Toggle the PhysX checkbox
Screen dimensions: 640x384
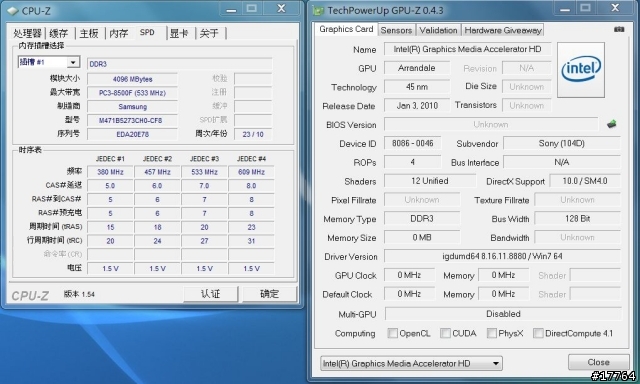point(491,333)
